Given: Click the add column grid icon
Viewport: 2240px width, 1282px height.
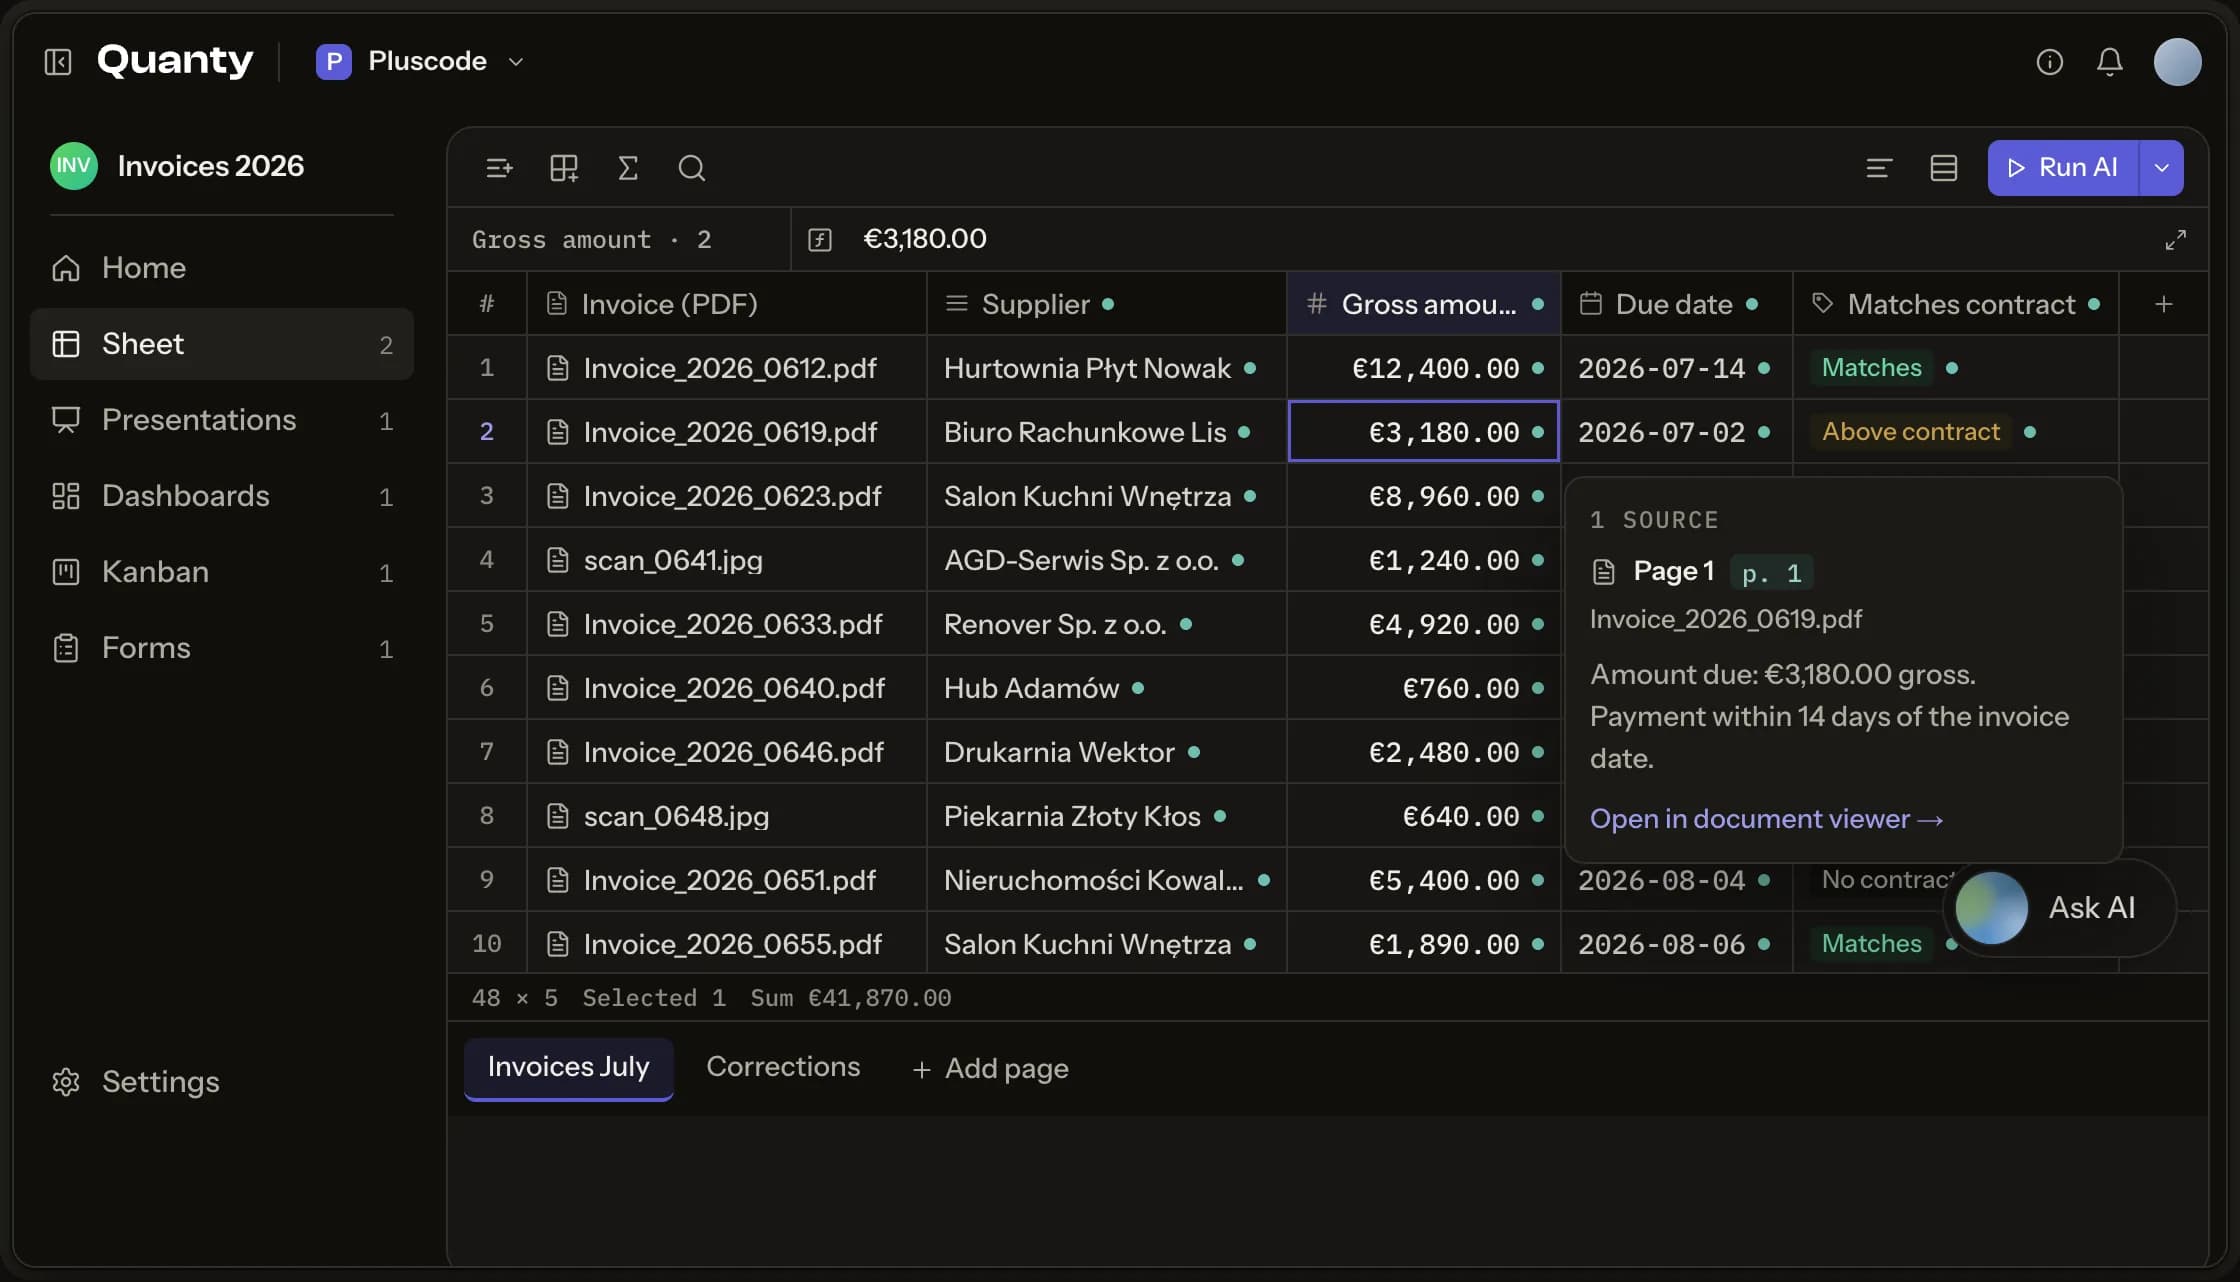Looking at the screenshot, I should pos(564,168).
